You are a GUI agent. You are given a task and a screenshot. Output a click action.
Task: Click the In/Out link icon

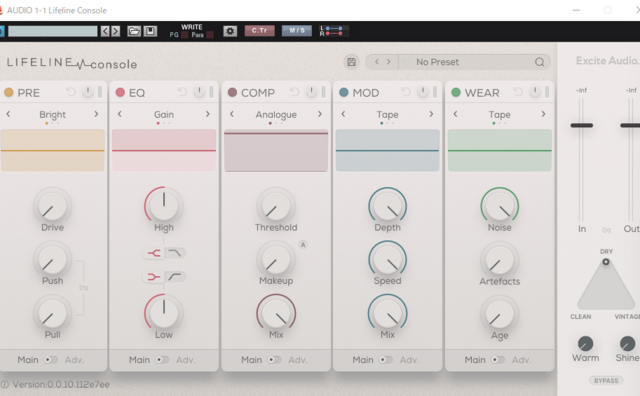pos(607,230)
